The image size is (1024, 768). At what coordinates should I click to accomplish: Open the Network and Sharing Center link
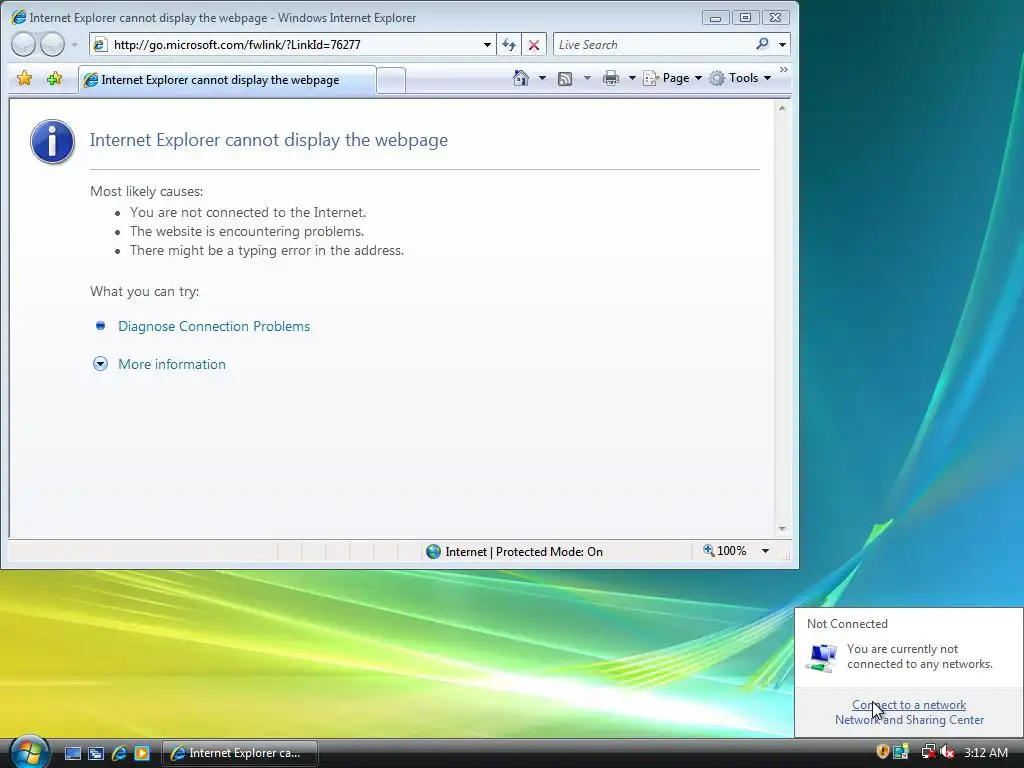(x=909, y=720)
